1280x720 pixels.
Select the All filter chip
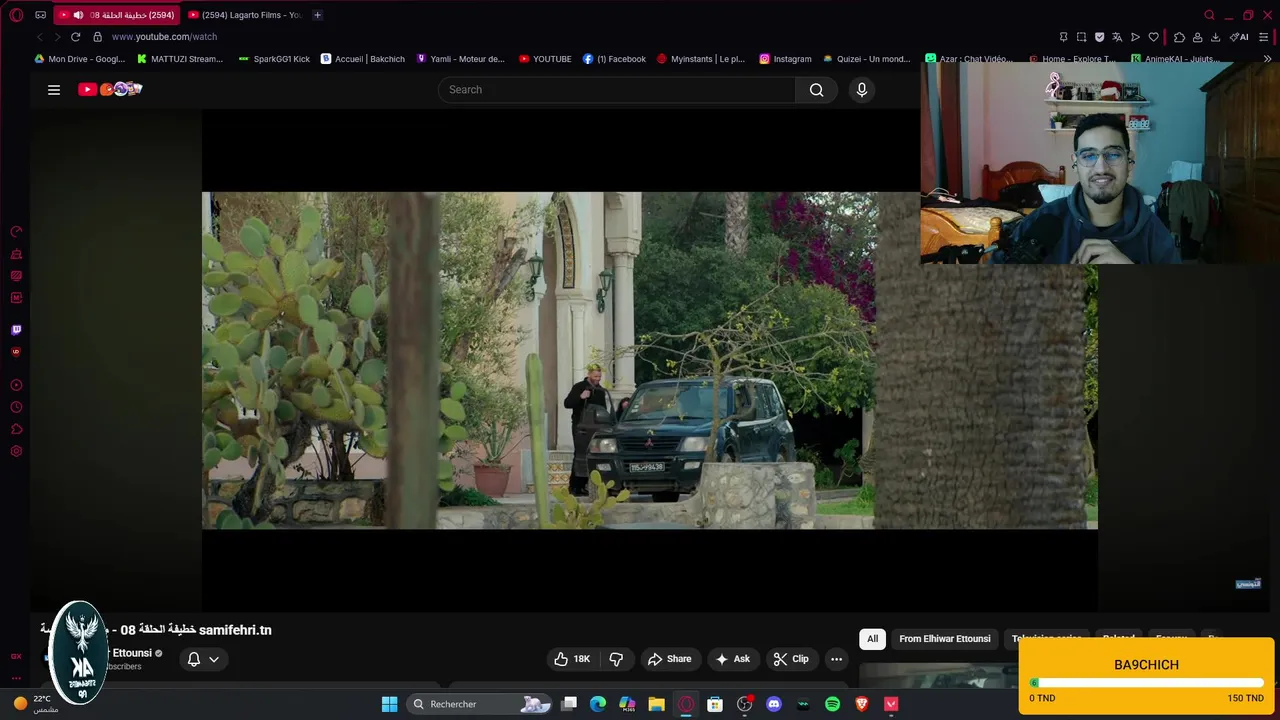pyautogui.click(x=872, y=639)
